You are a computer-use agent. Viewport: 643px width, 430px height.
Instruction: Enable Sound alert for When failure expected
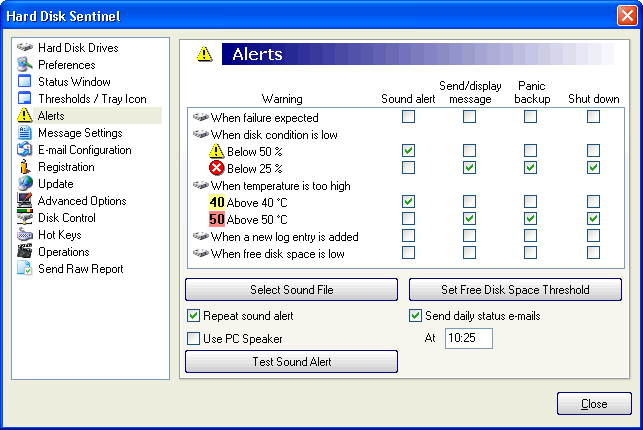pyautogui.click(x=408, y=117)
